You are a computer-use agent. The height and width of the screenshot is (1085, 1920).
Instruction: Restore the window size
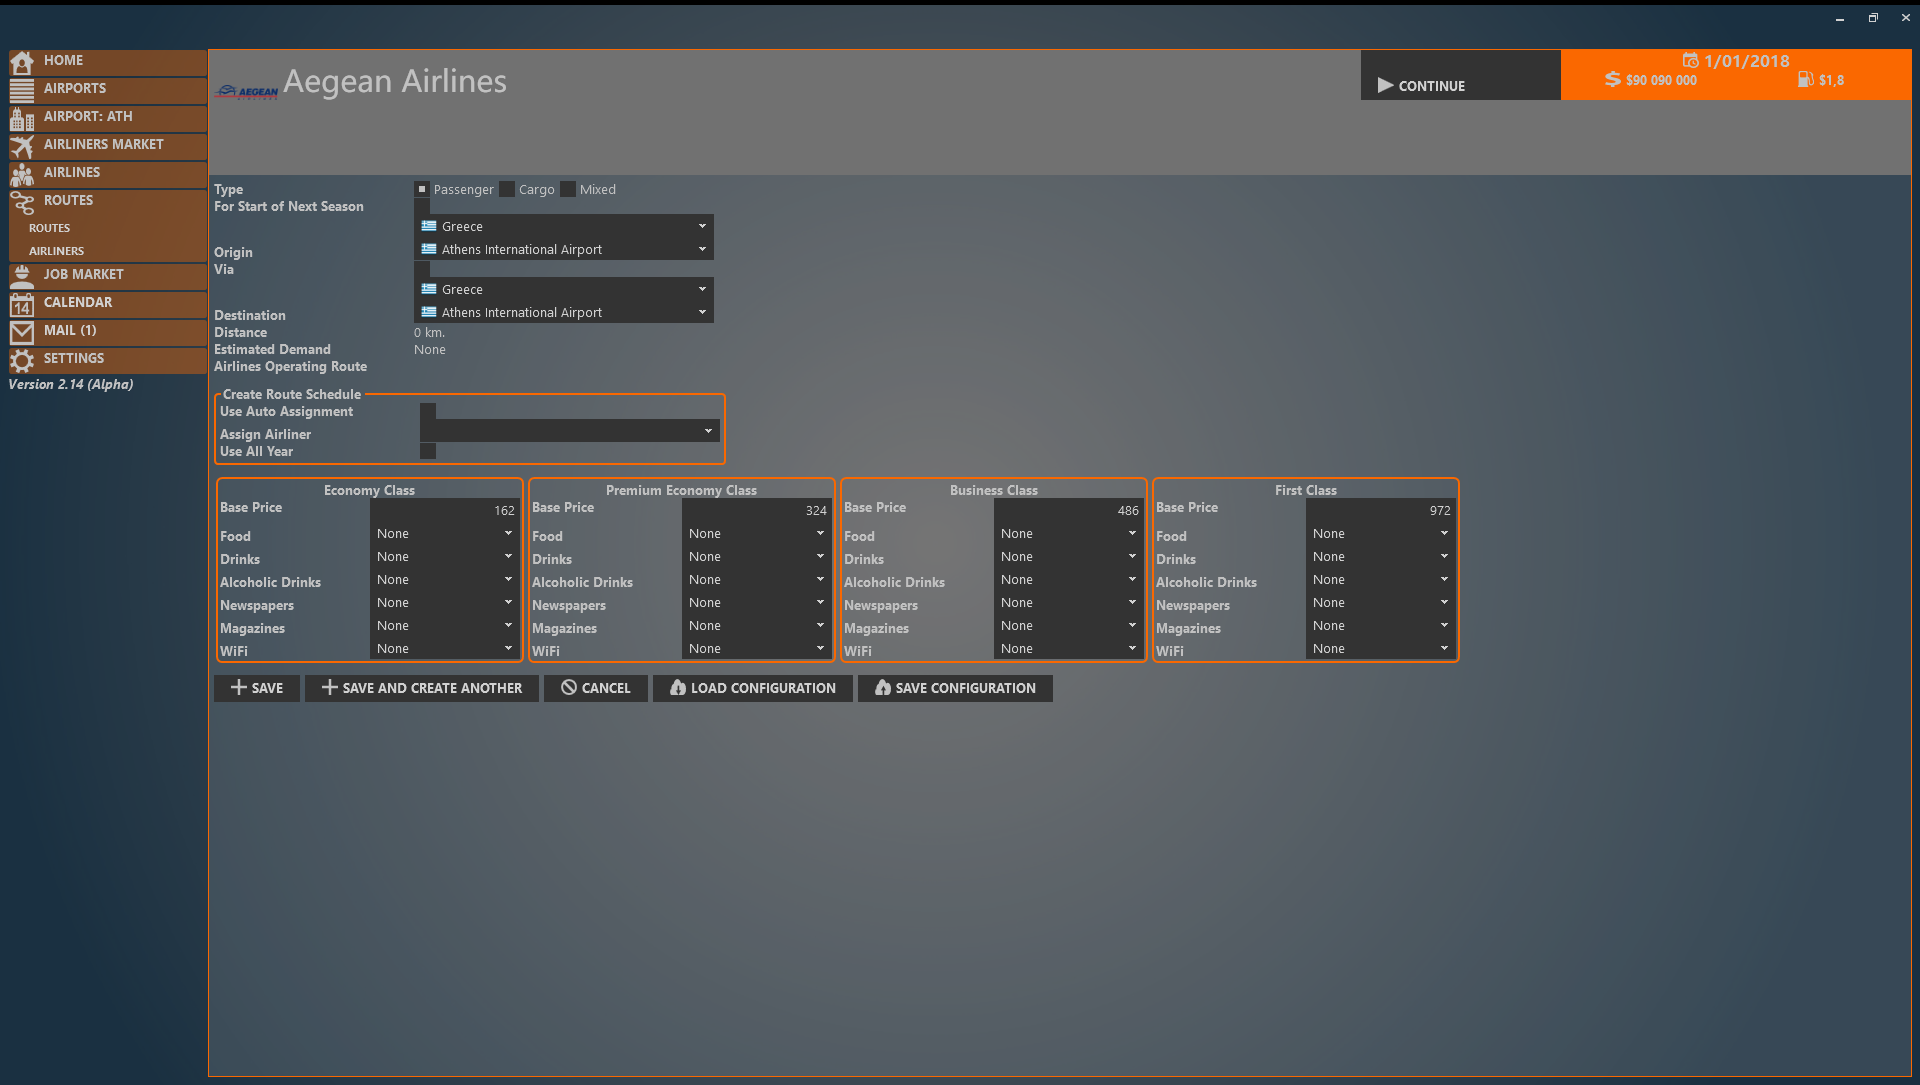click(1873, 18)
